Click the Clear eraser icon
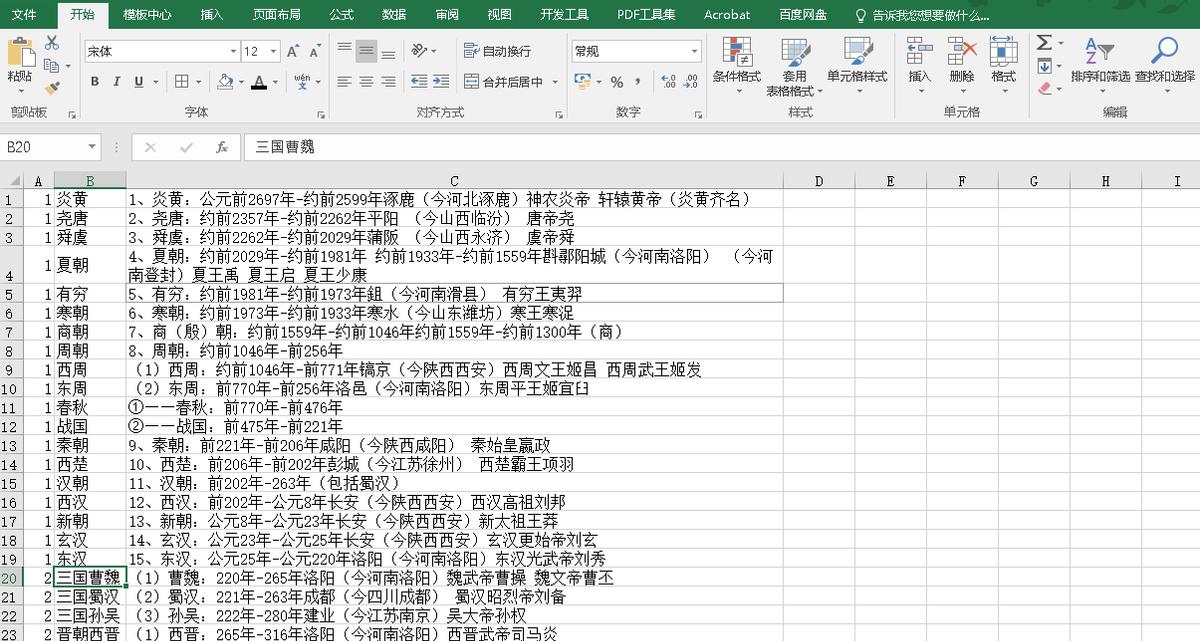The image size is (1200, 641). 1044,88
